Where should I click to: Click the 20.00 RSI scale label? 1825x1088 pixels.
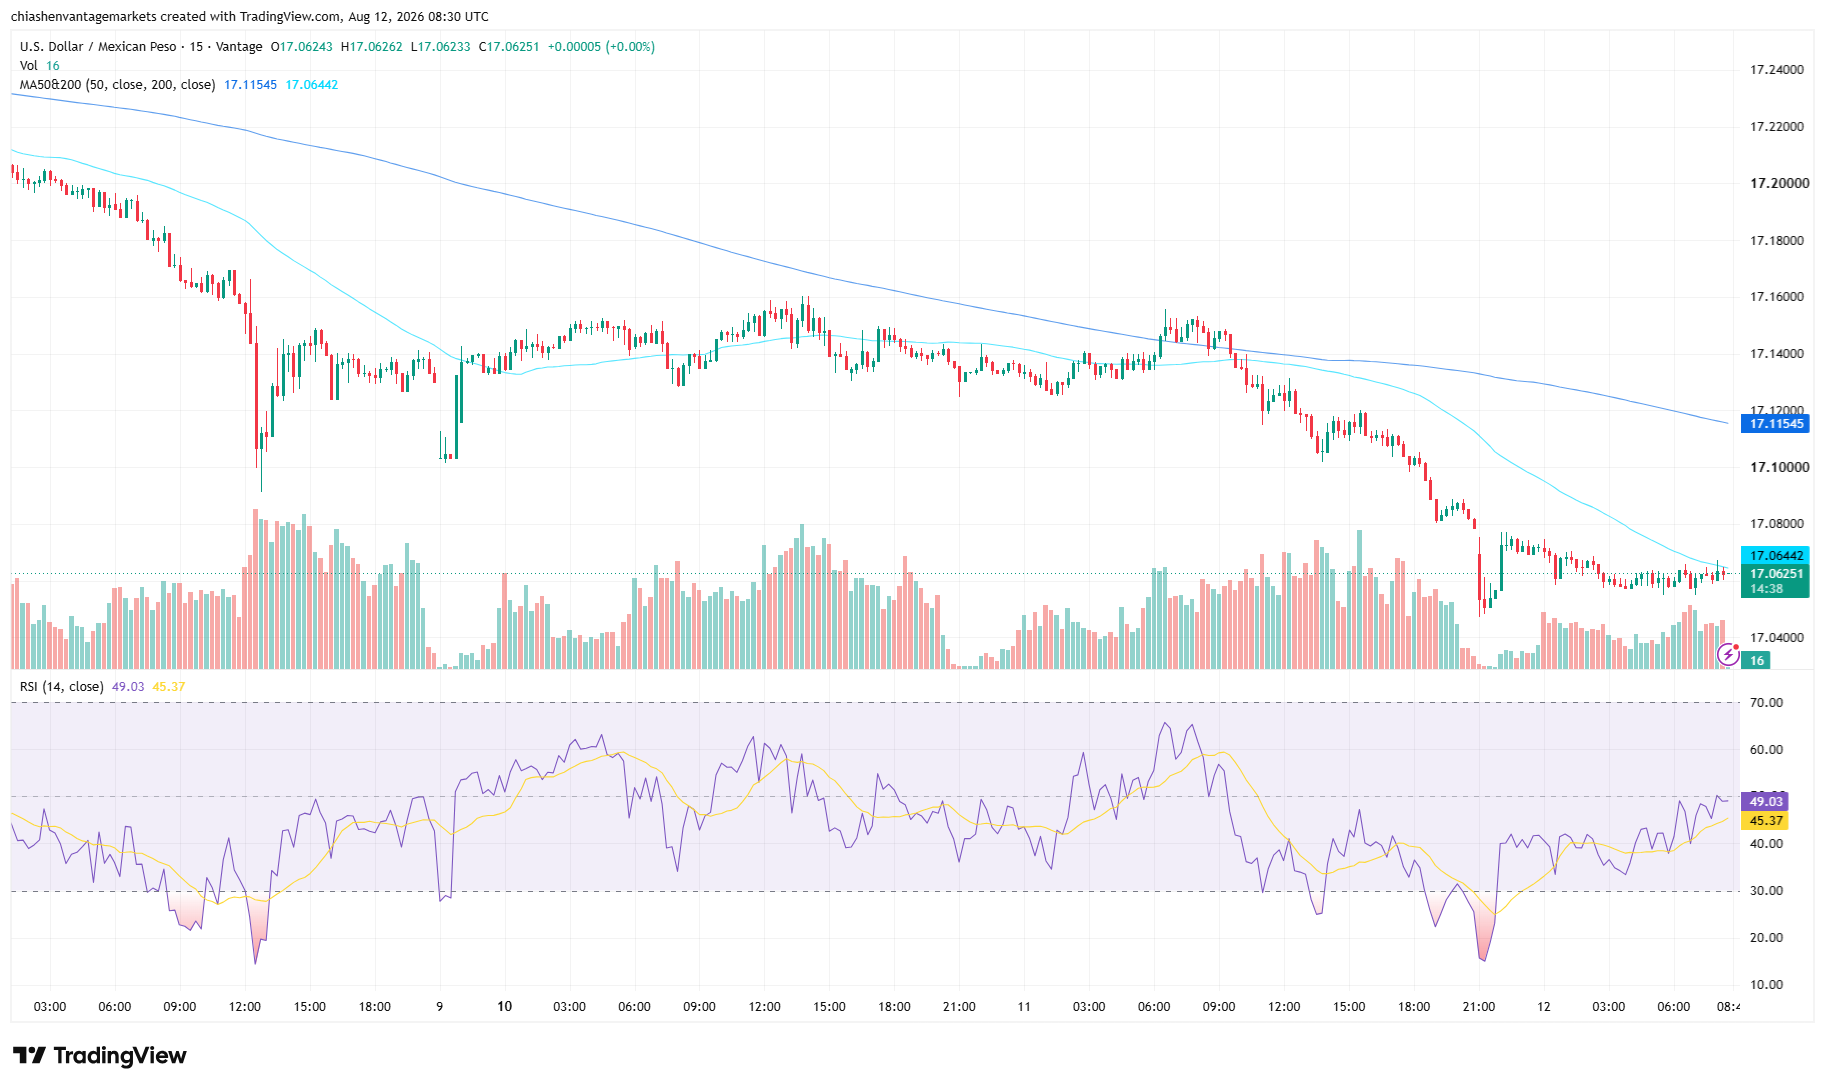pos(1766,938)
